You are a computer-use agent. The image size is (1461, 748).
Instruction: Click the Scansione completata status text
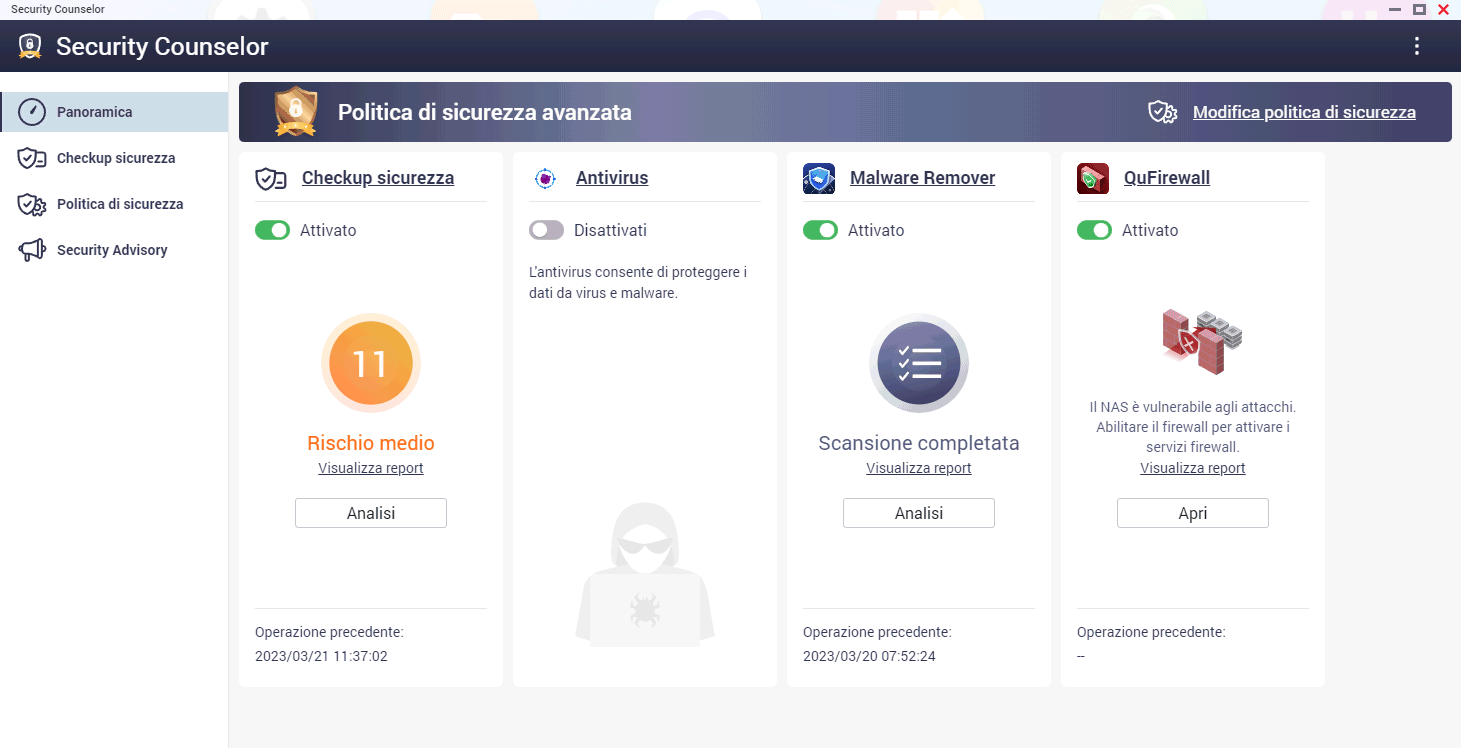tap(919, 443)
